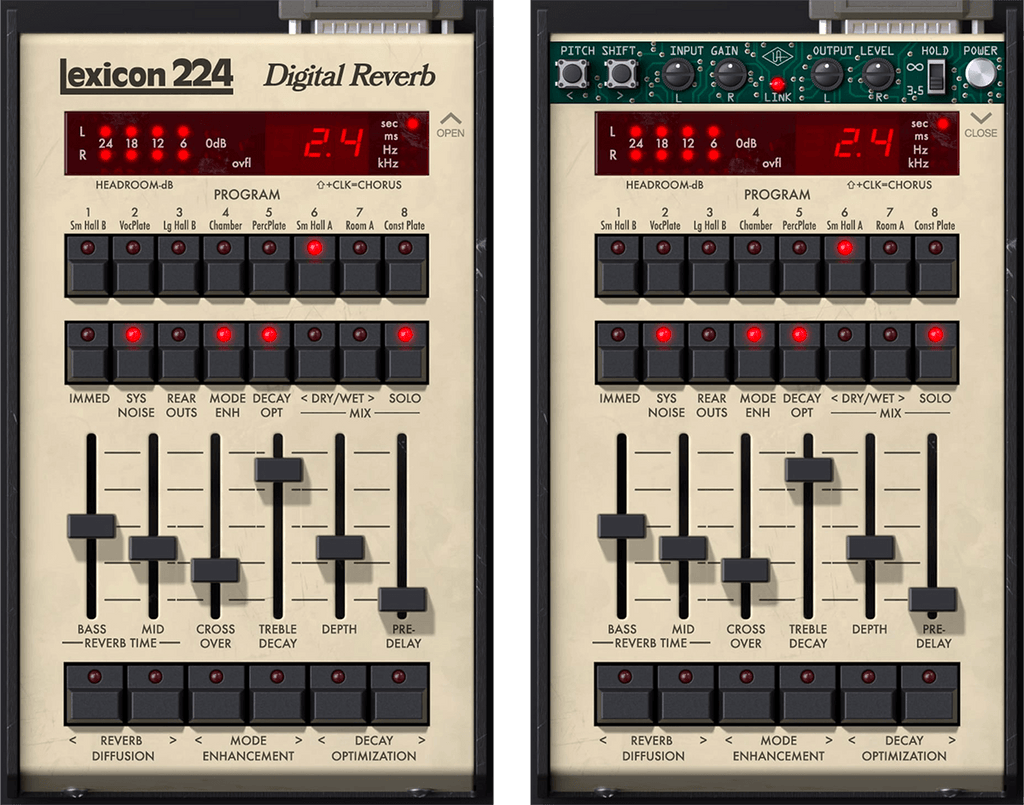The width and height of the screenshot is (1024, 805).
Task: Click the PRE-DELAY fader on left unit
Action: pyautogui.click(x=402, y=599)
